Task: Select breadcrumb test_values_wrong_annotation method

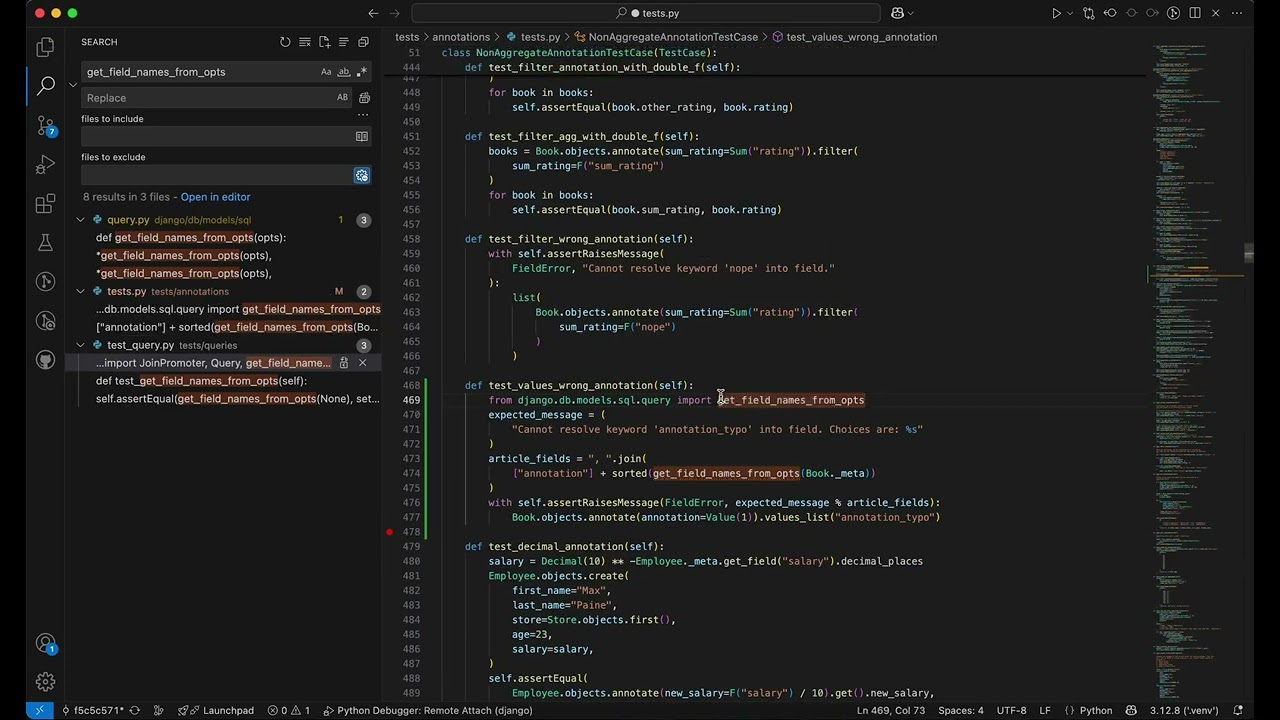Action: coord(854,37)
